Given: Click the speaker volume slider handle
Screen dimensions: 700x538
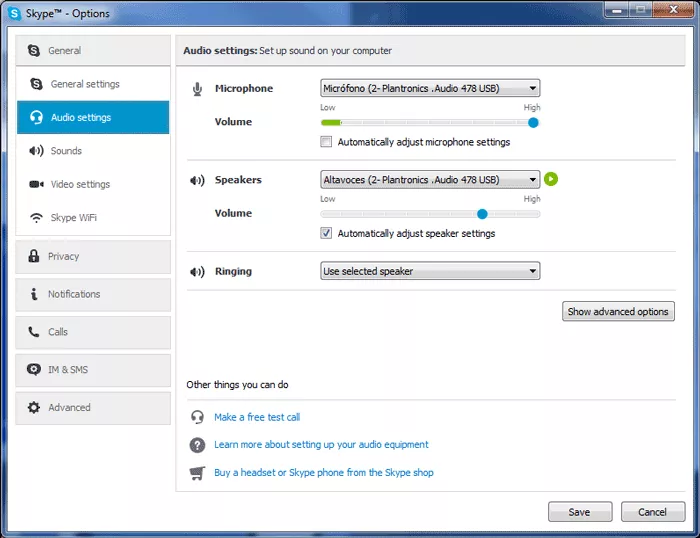Looking at the screenshot, I should [482, 214].
